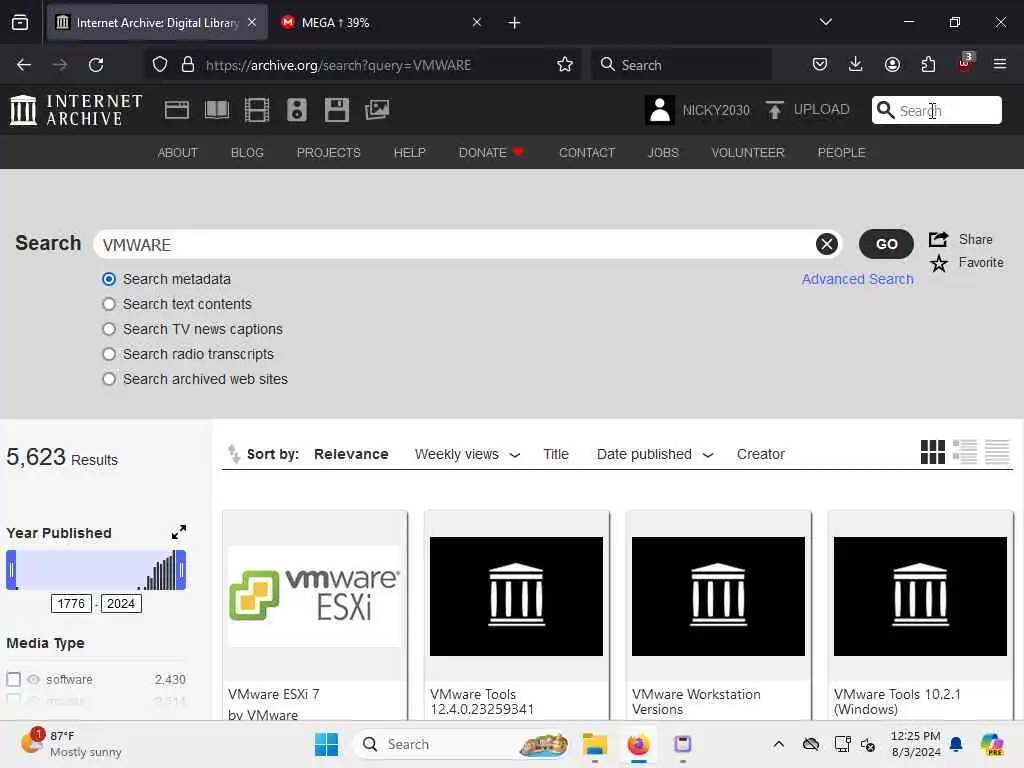Open Firefox account icon
This screenshot has height=768, width=1024.
tap(892, 64)
